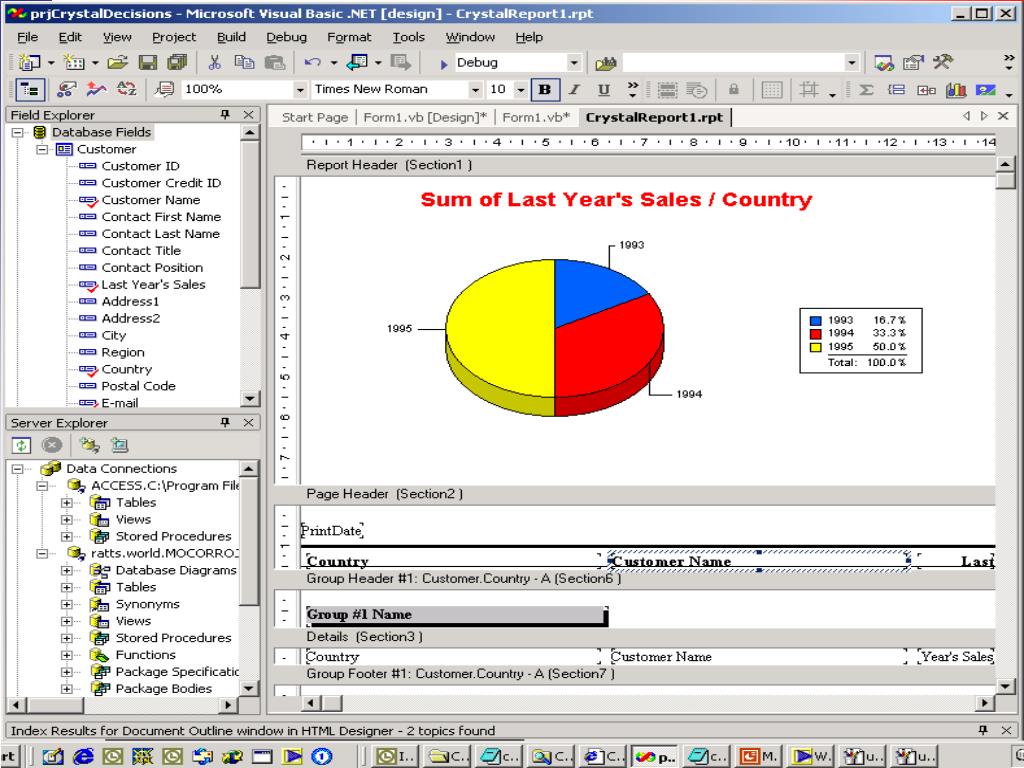Select the PrintDate field in Page Header
This screenshot has height=768, width=1024.
click(x=332, y=531)
